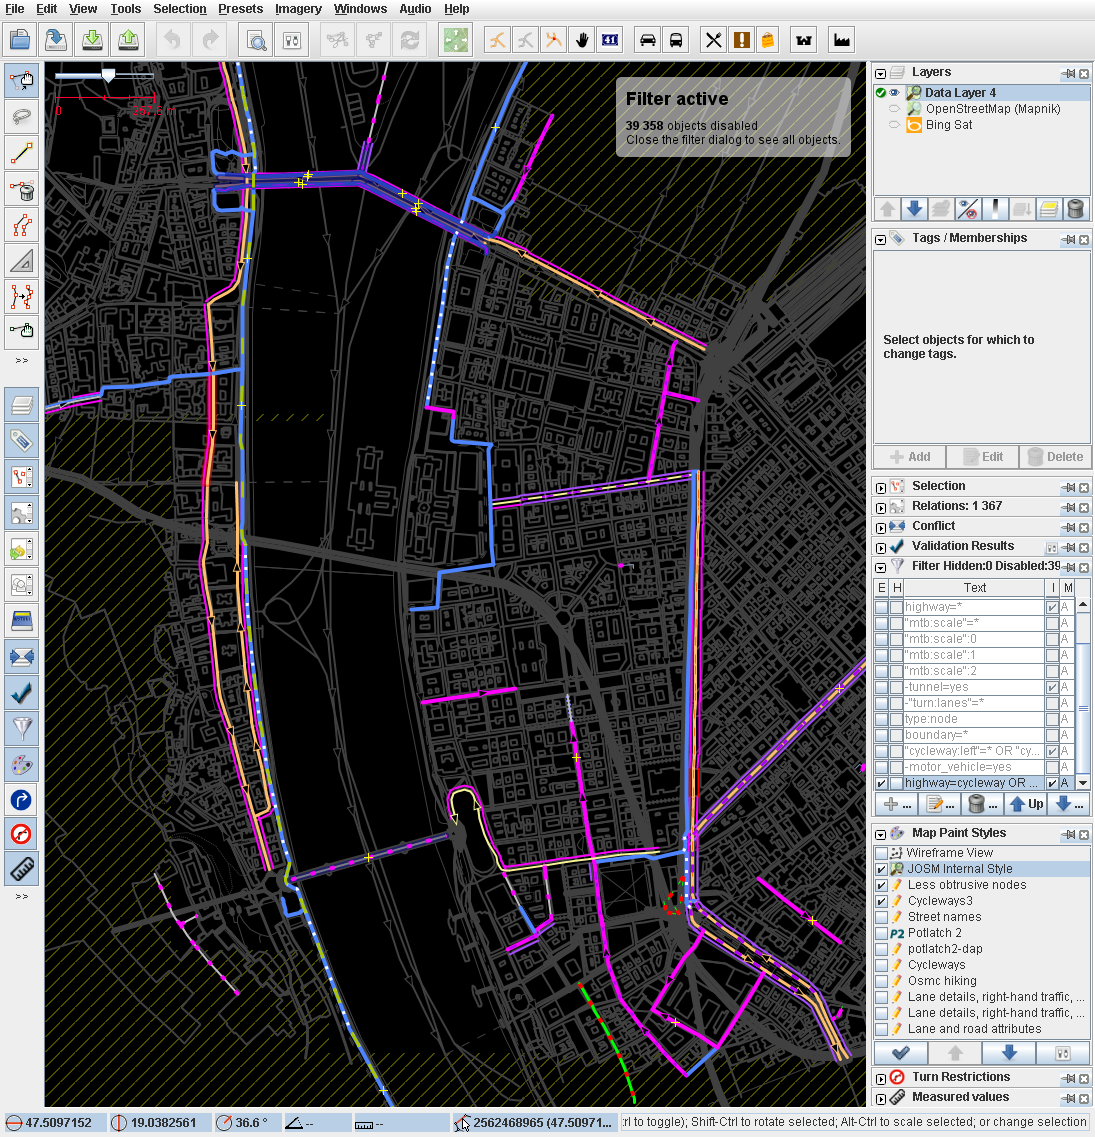Click the Undo arrow icon

[173, 40]
